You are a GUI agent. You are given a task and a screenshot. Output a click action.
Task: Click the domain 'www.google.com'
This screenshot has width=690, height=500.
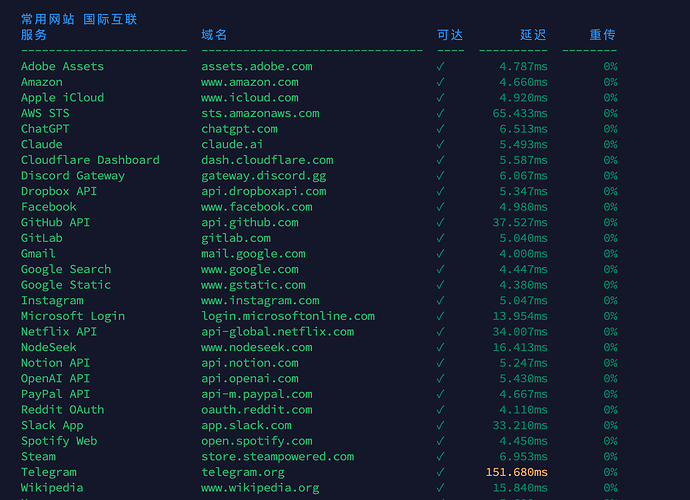[x=250, y=269]
